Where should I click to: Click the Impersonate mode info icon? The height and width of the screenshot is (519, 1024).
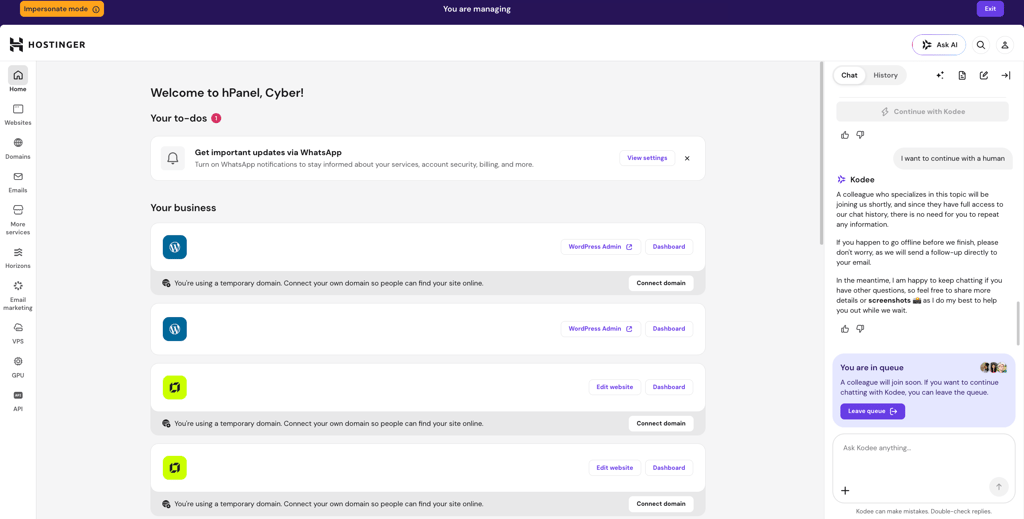96,9
